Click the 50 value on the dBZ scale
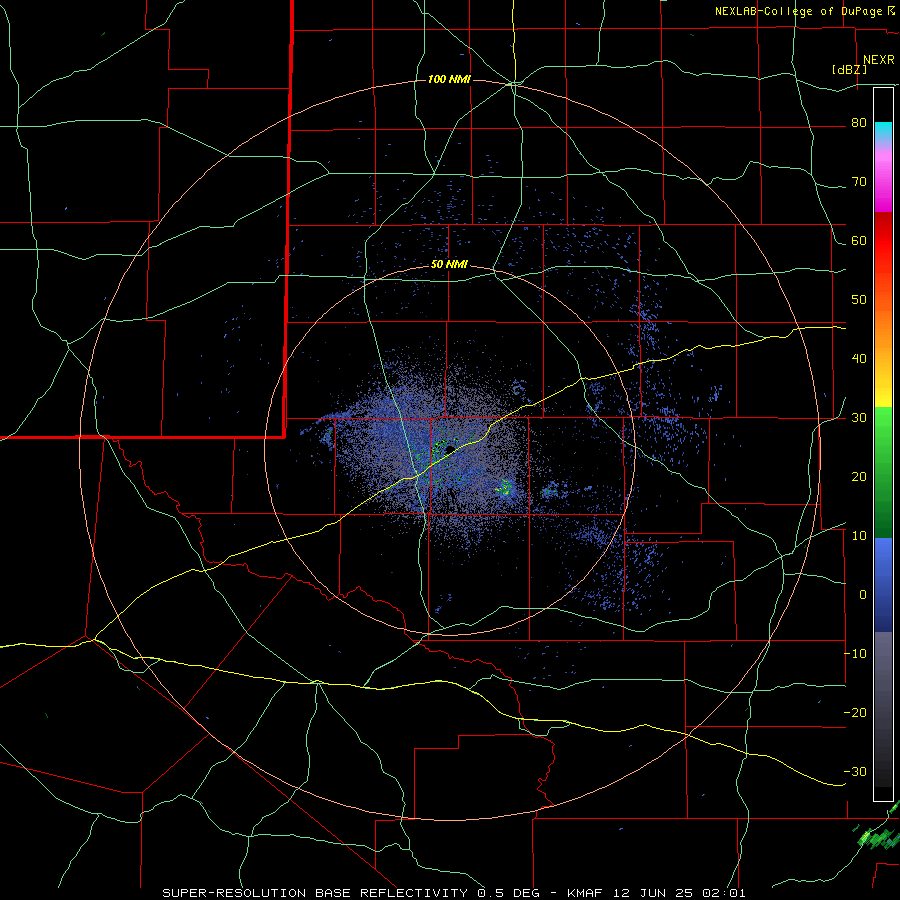 click(x=859, y=300)
